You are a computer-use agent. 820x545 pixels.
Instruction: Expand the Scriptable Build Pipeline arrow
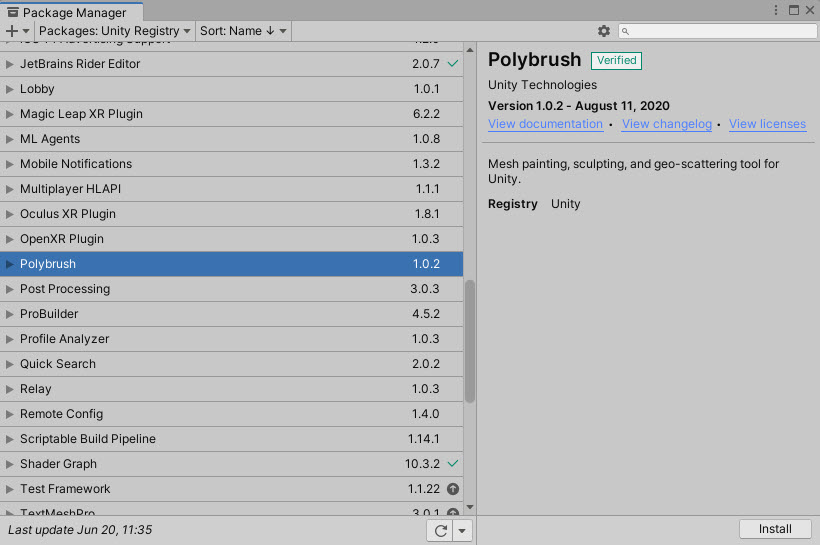9,439
